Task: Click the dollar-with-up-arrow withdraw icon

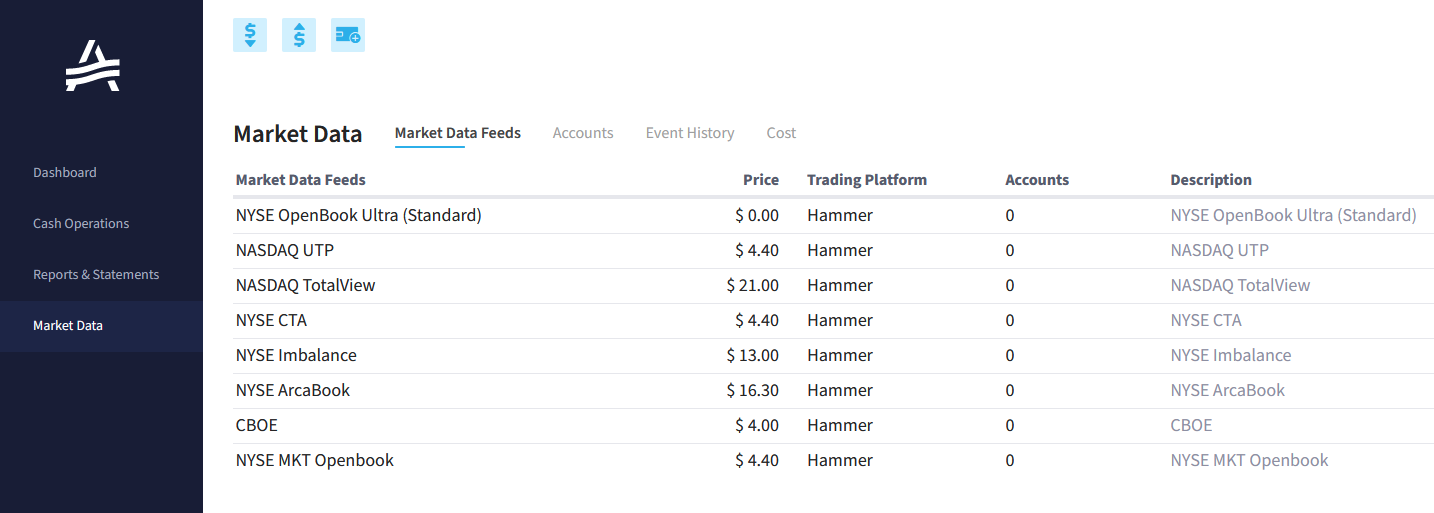Action: (299, 35)
